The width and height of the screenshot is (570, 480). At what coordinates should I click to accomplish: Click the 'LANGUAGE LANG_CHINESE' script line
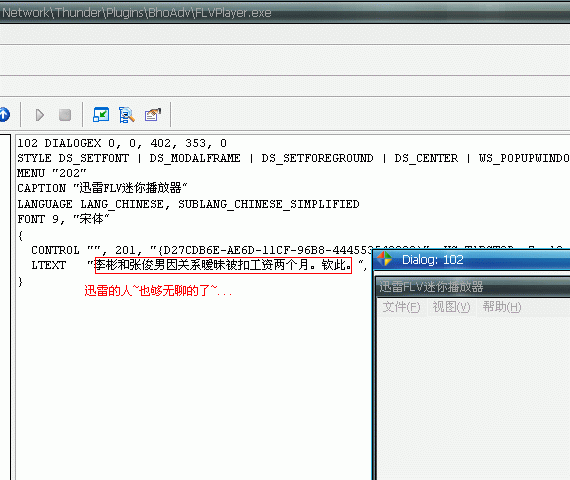pos(188,204)
